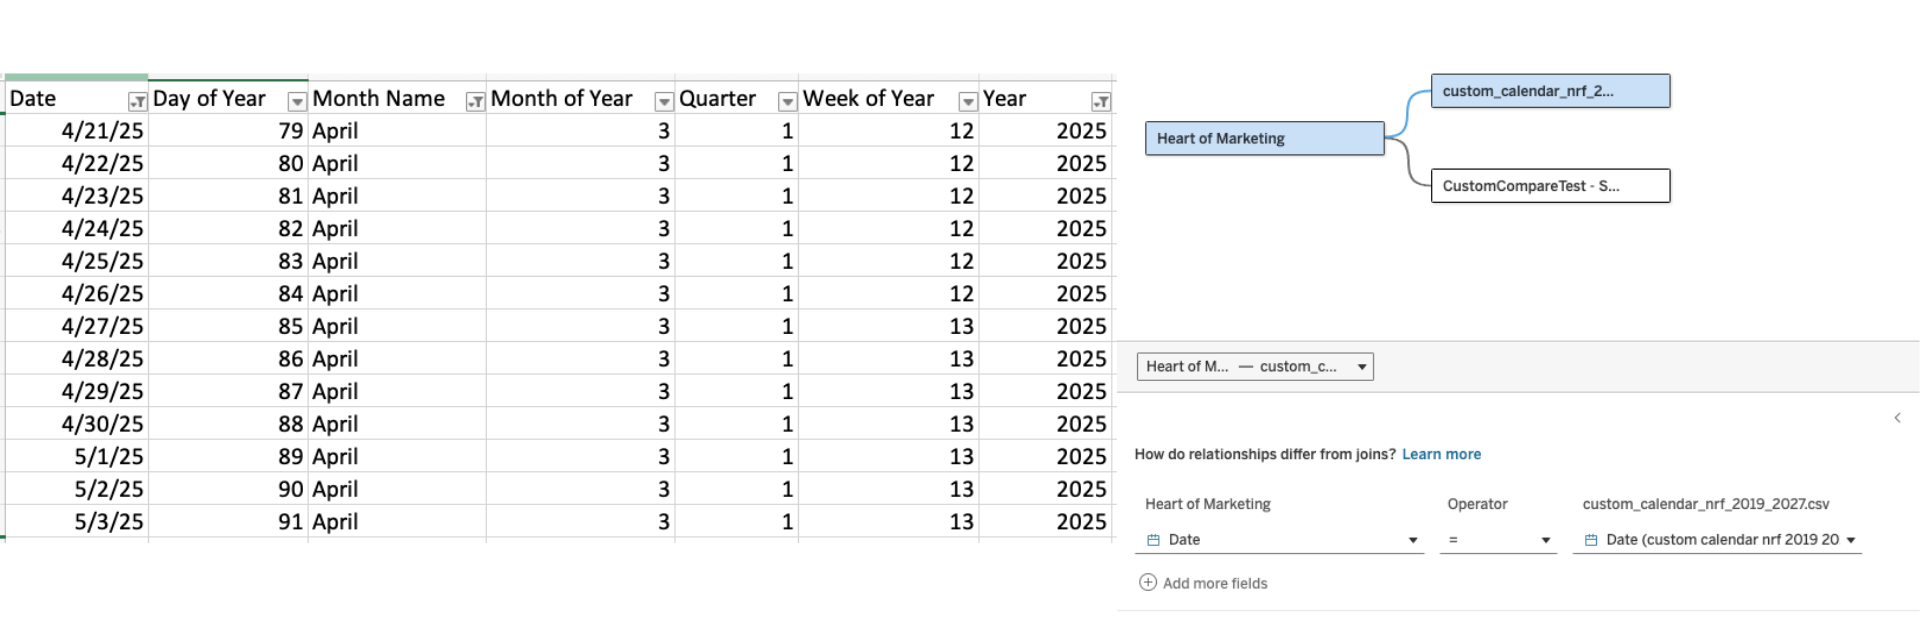Expand the Heart of Marketing Date field dropdown
Viewport: 1920px width, 617px height.
tap(1412, 540)
